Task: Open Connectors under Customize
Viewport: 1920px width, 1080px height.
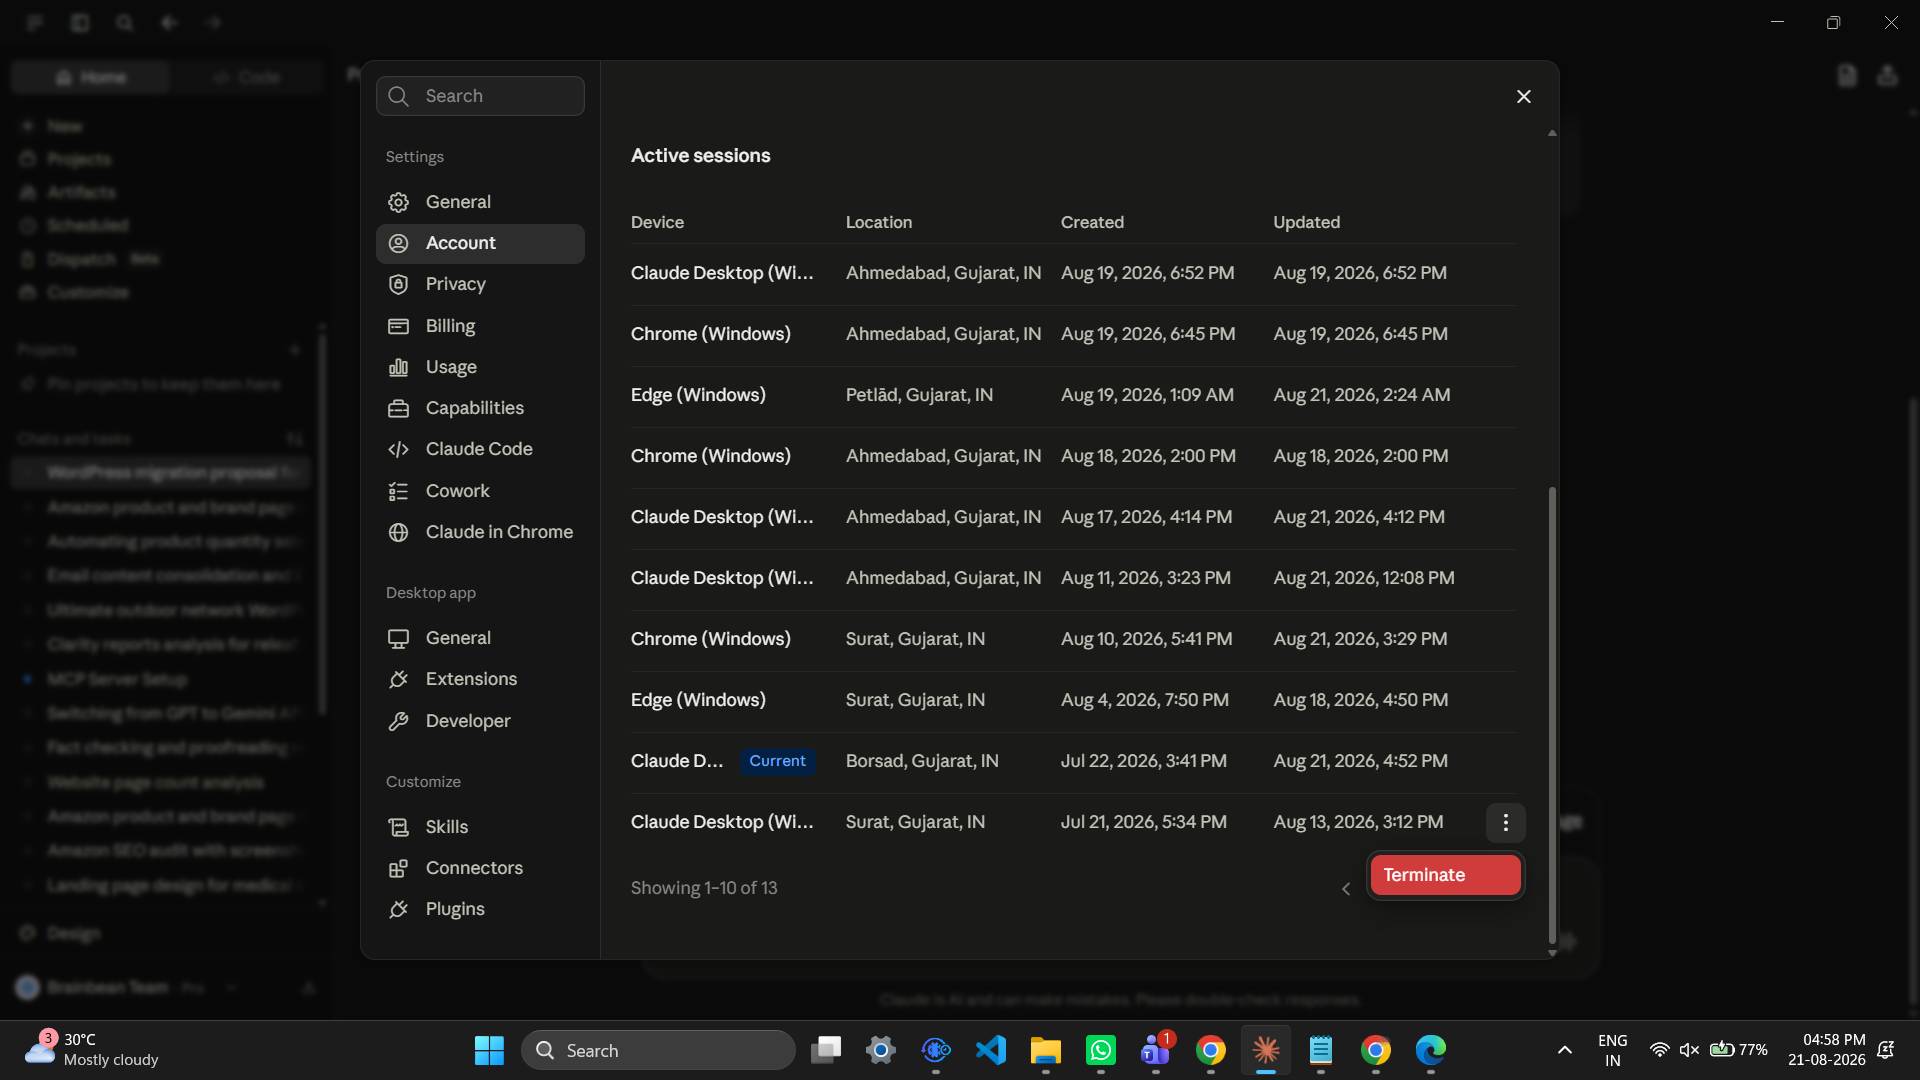Action: click(x=480, y=868)
